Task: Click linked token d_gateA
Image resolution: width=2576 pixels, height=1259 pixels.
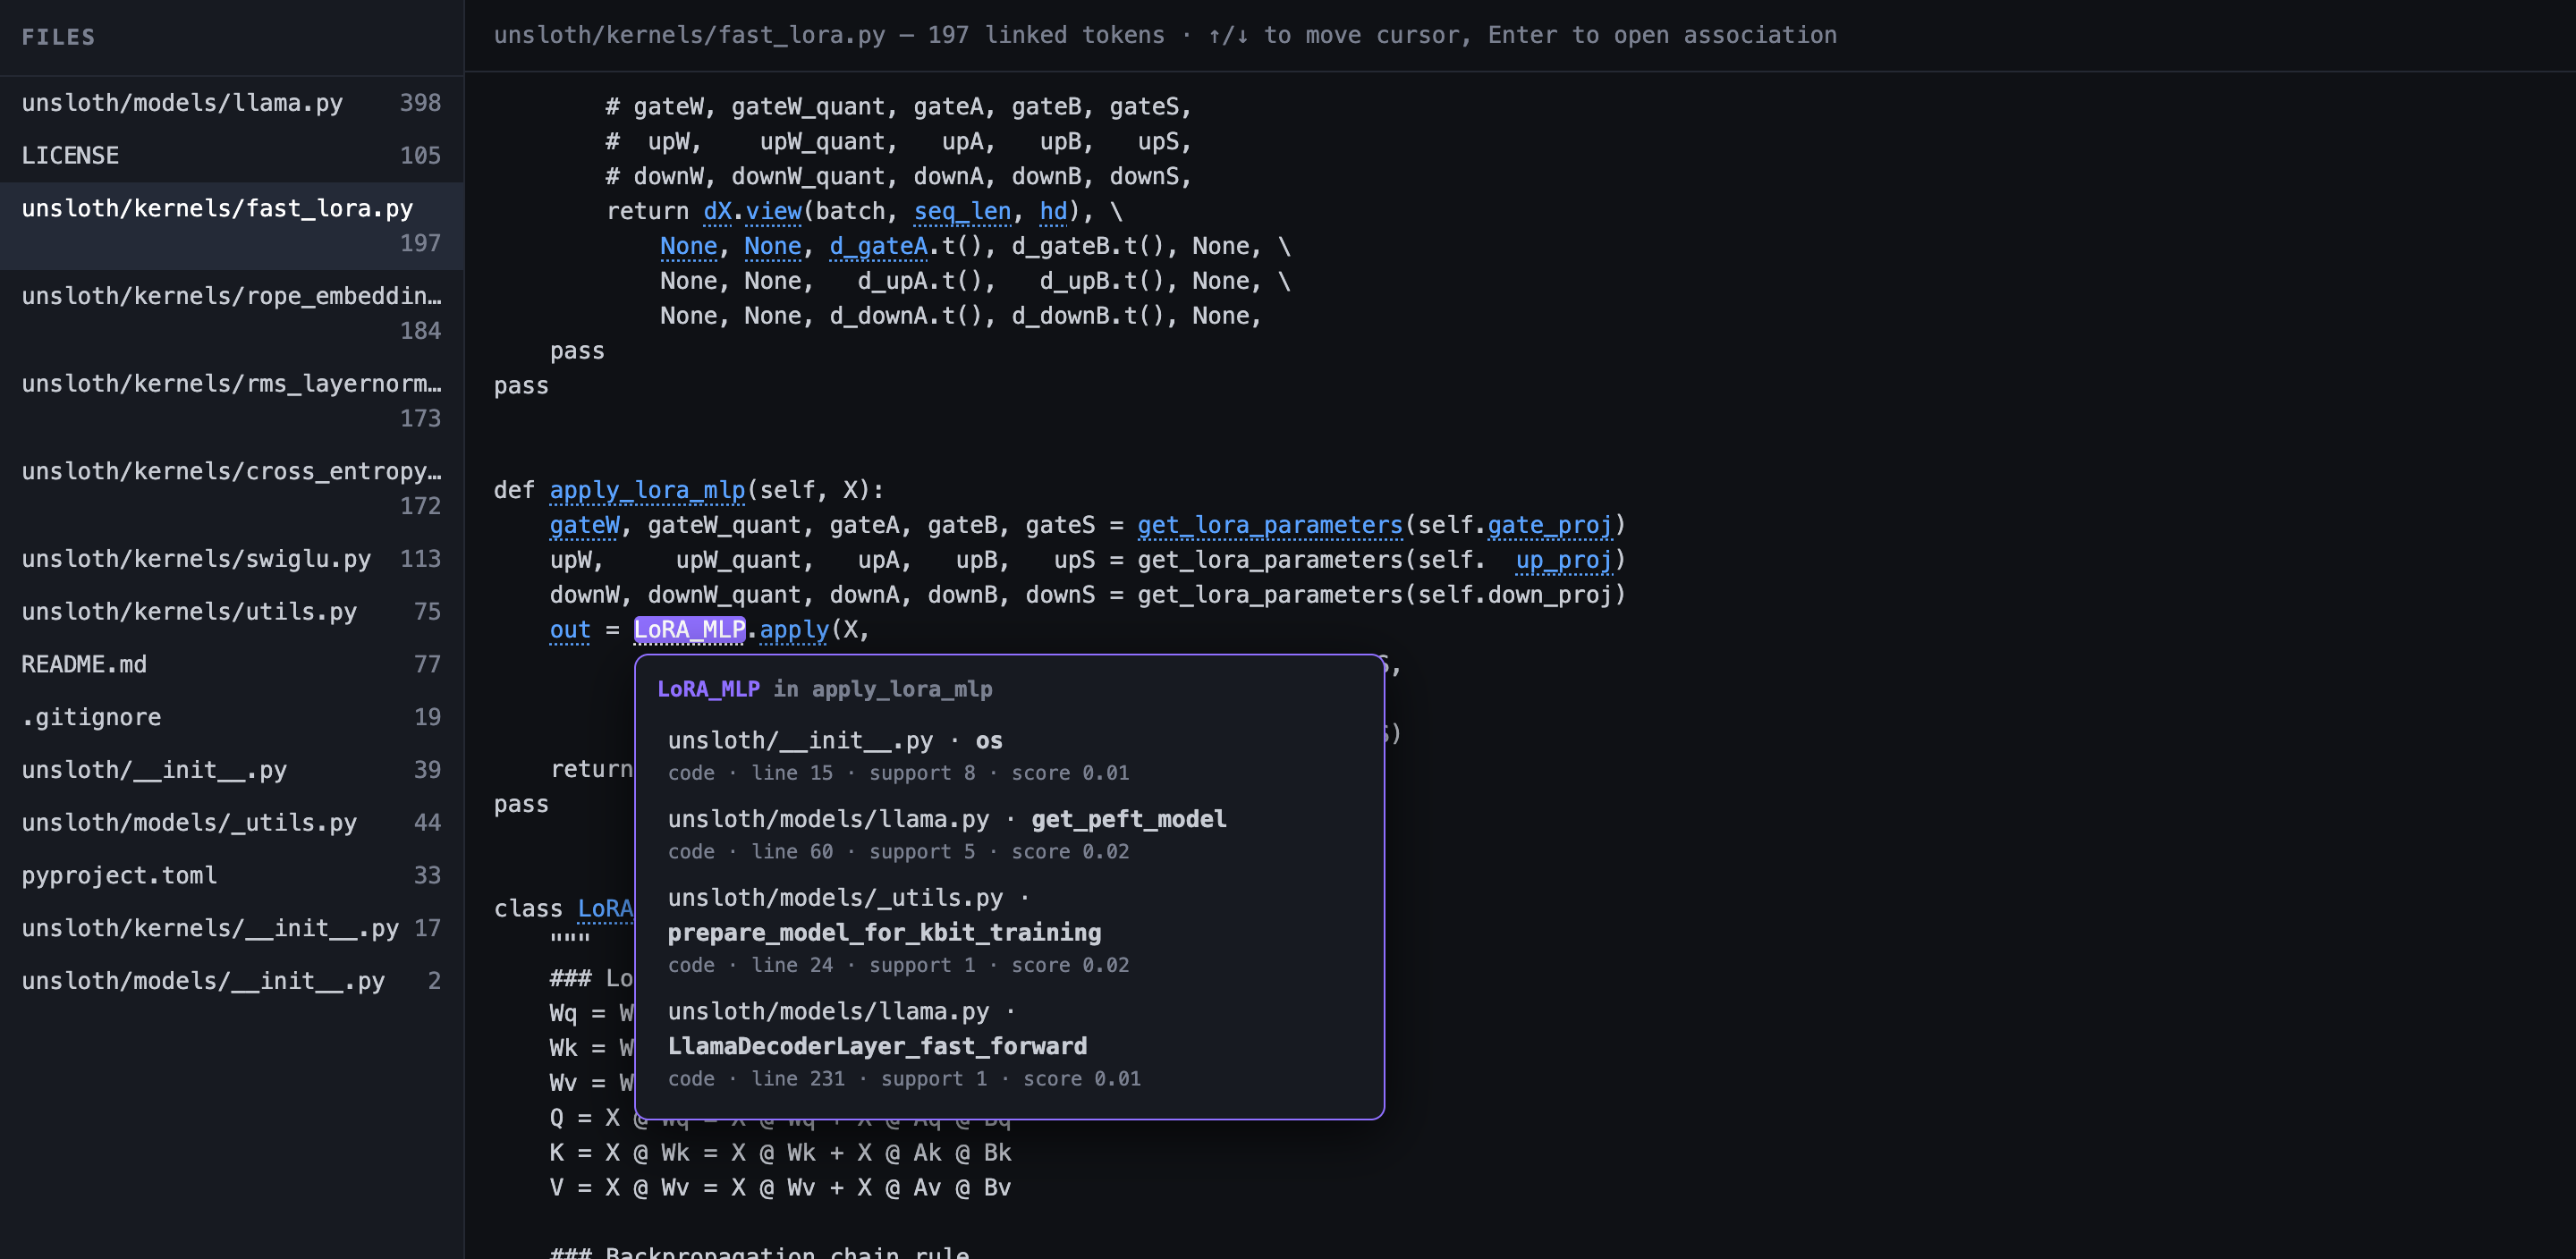Action: tap(878, 246)
